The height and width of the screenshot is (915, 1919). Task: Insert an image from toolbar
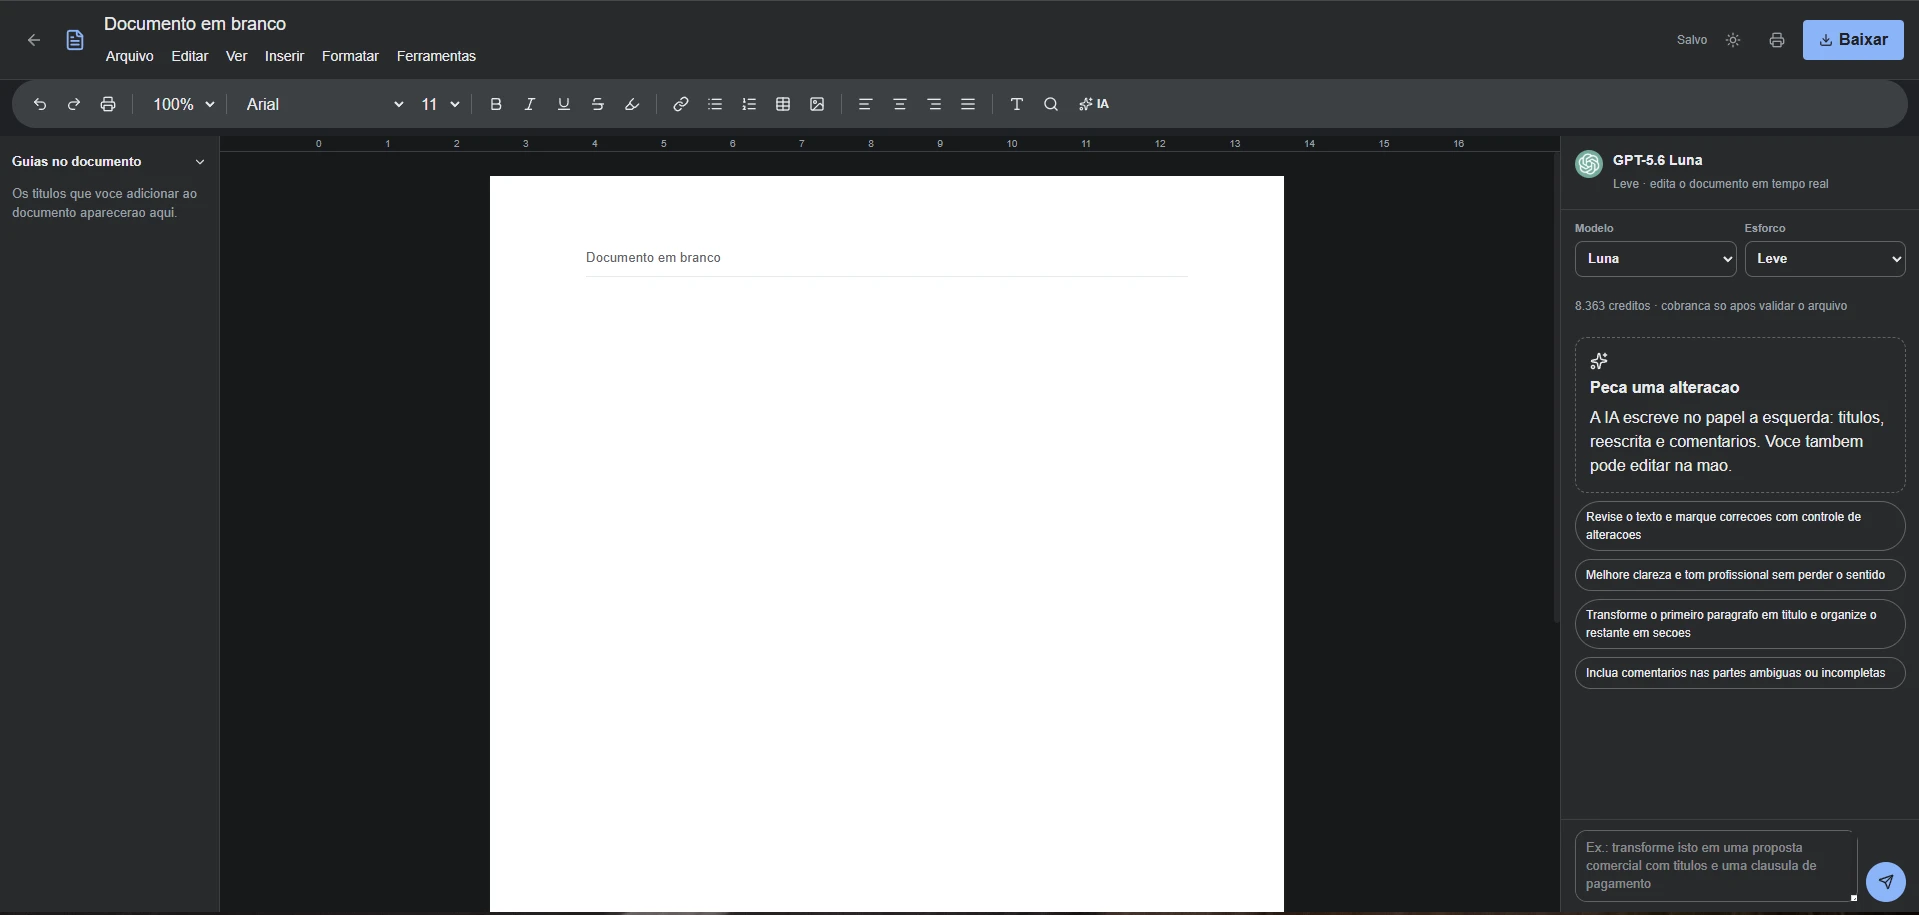click(x=817, y=104)
